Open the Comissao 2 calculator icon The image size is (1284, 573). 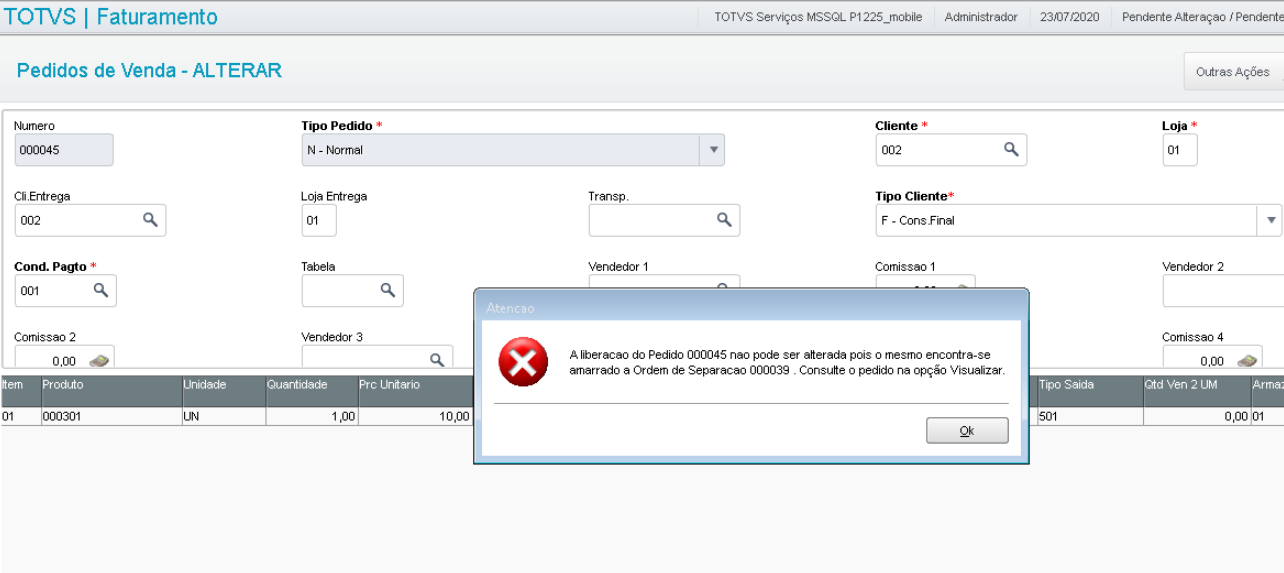tap(99, 361)
